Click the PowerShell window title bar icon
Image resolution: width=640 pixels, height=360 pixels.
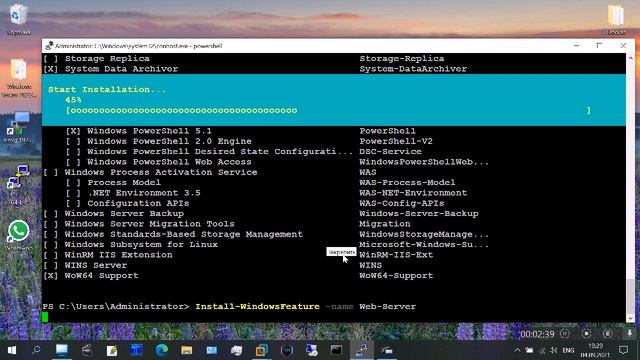(x=49, y=46)
